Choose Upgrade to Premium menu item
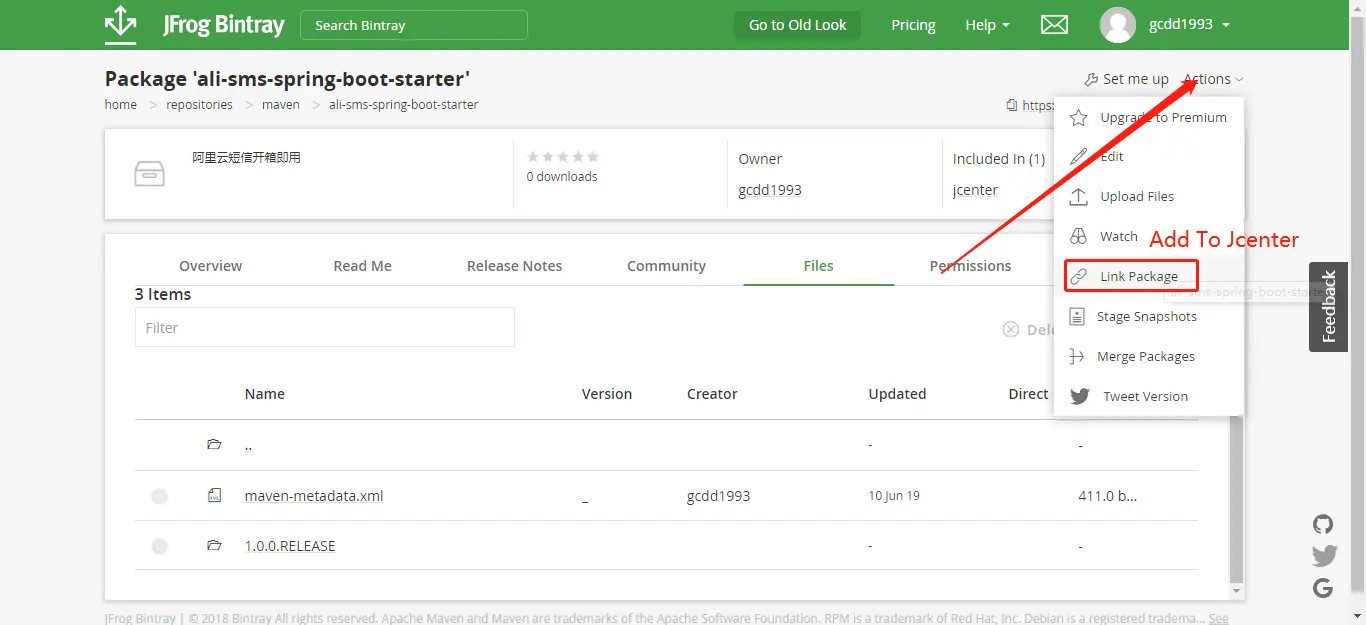 (1148, 118)
